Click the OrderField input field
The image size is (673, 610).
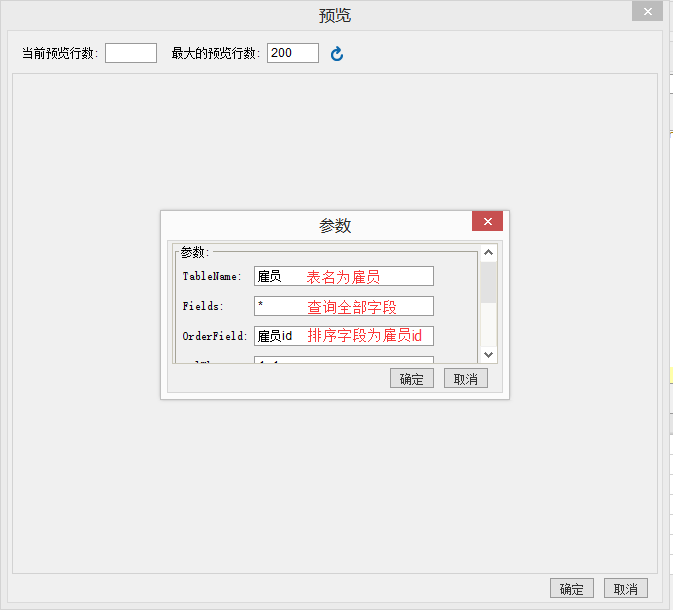click(x=344, y=336)
